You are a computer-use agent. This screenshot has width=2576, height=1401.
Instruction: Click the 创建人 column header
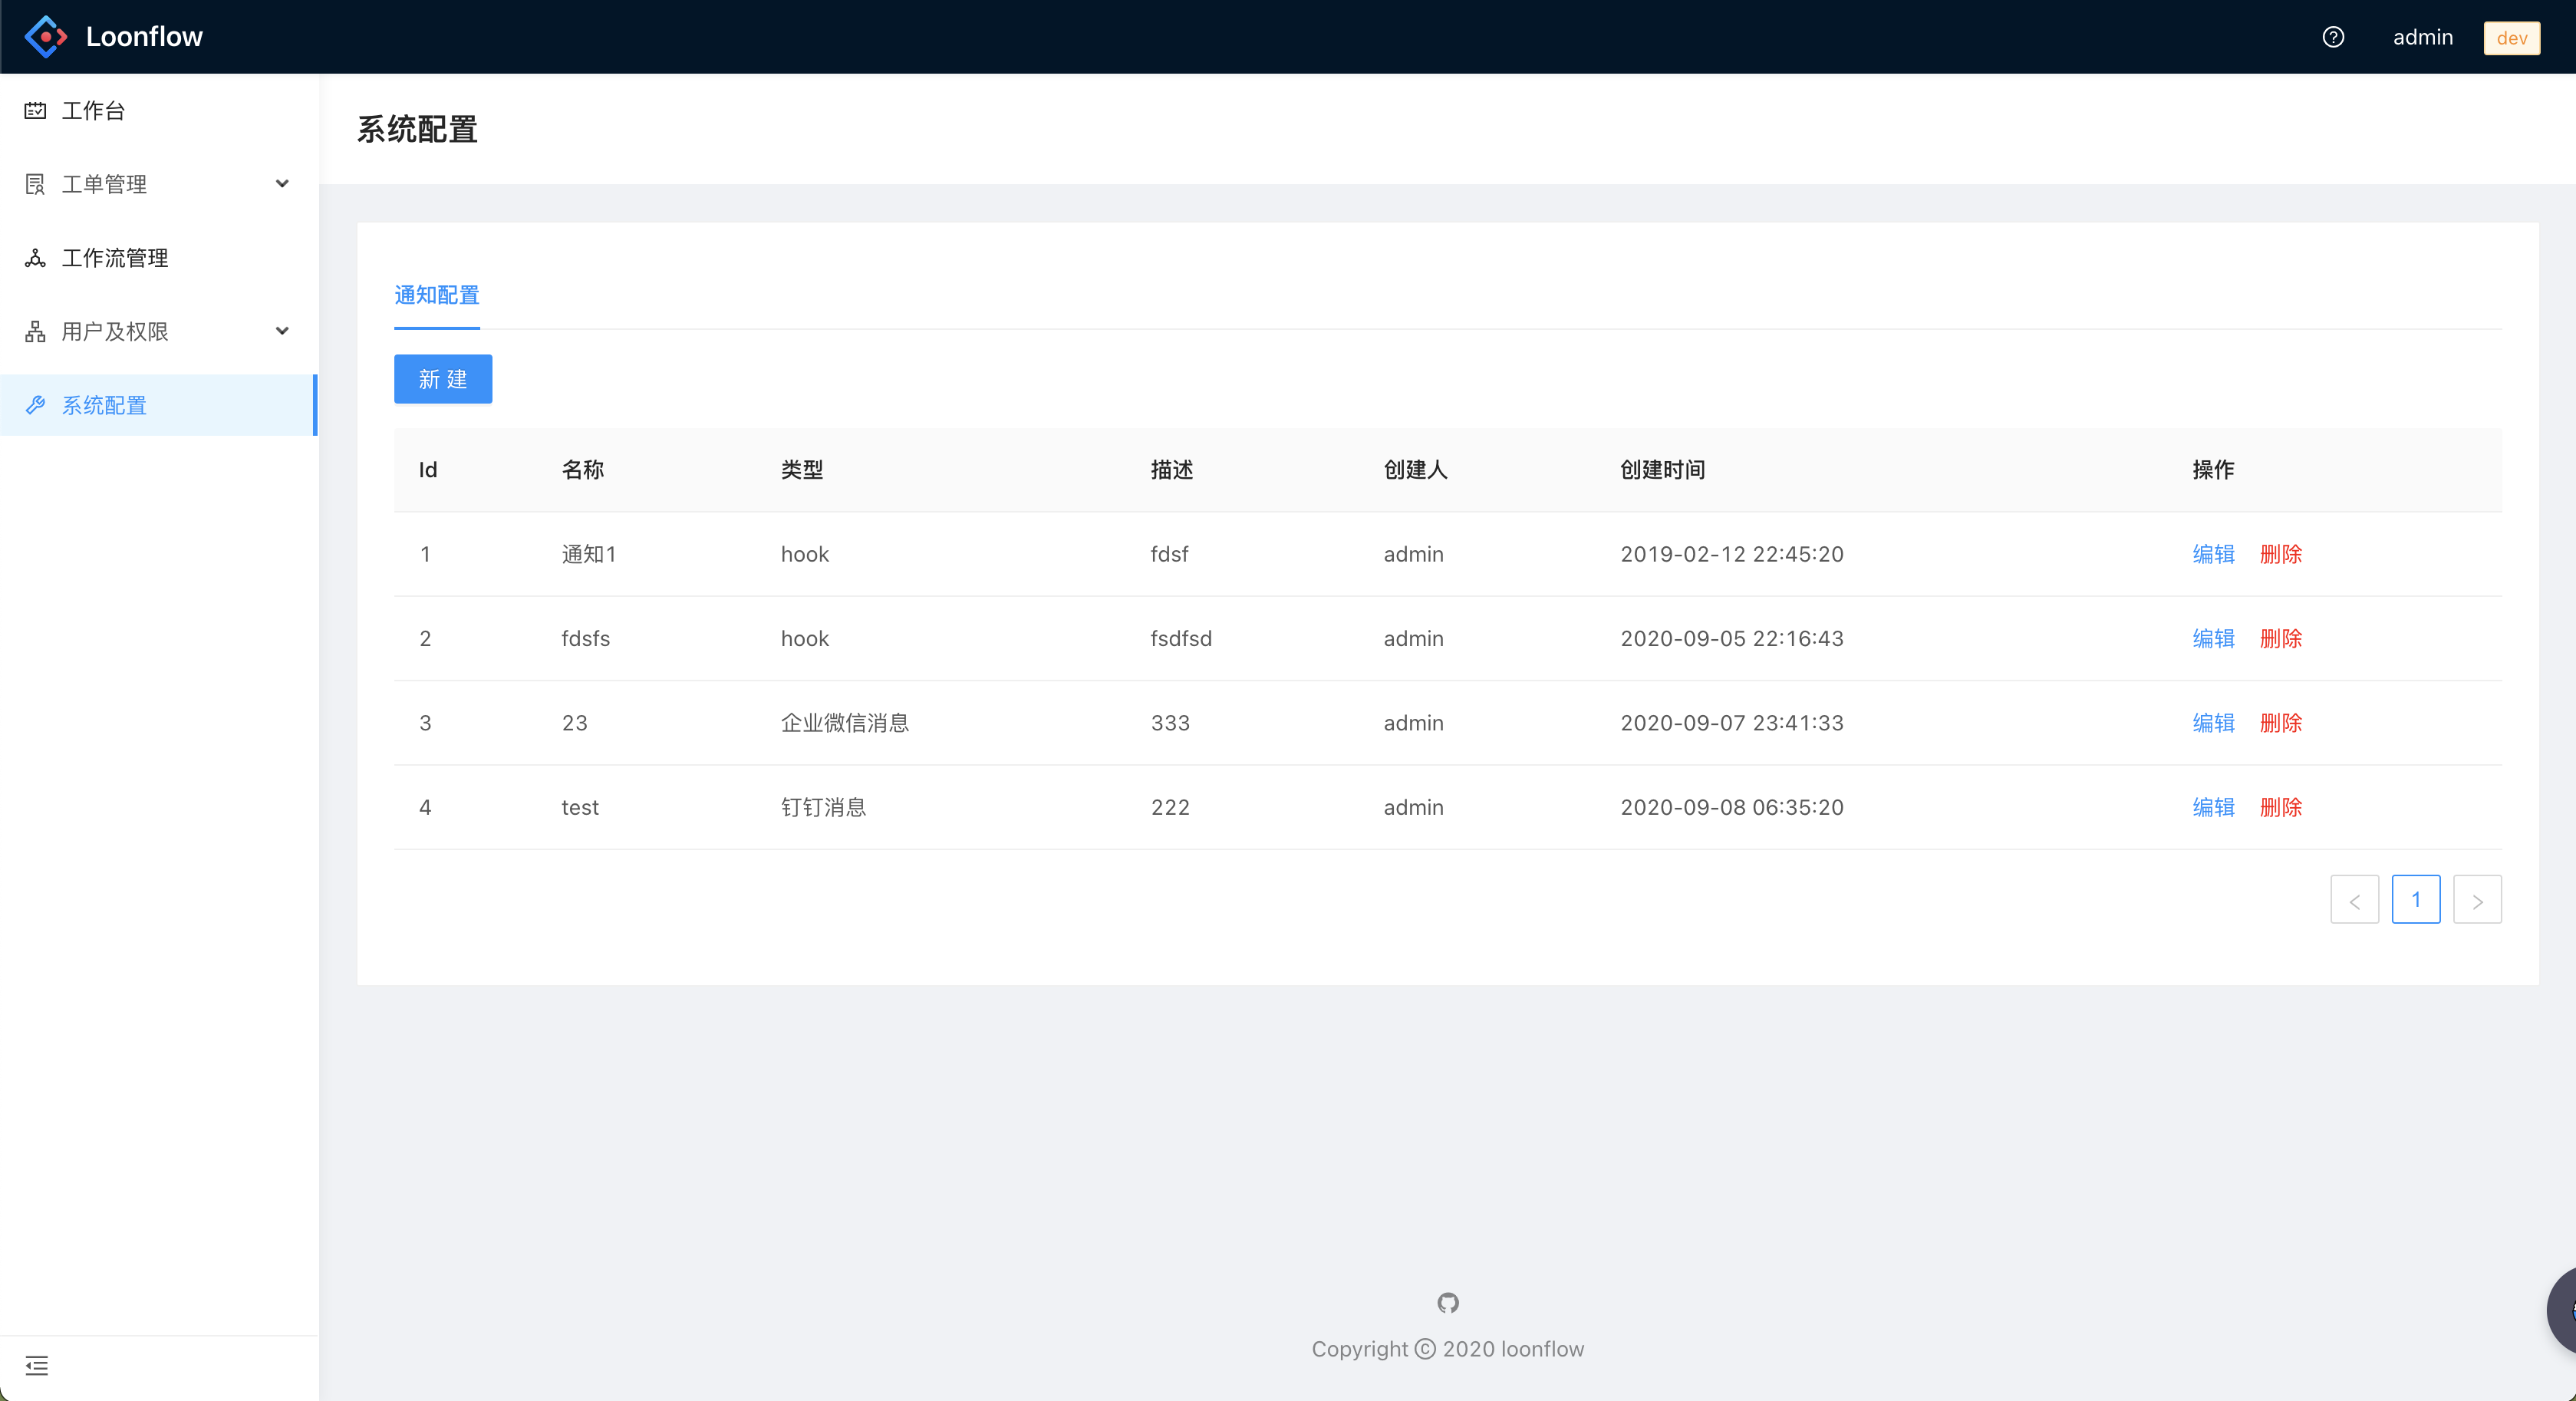click(1416, 470)
